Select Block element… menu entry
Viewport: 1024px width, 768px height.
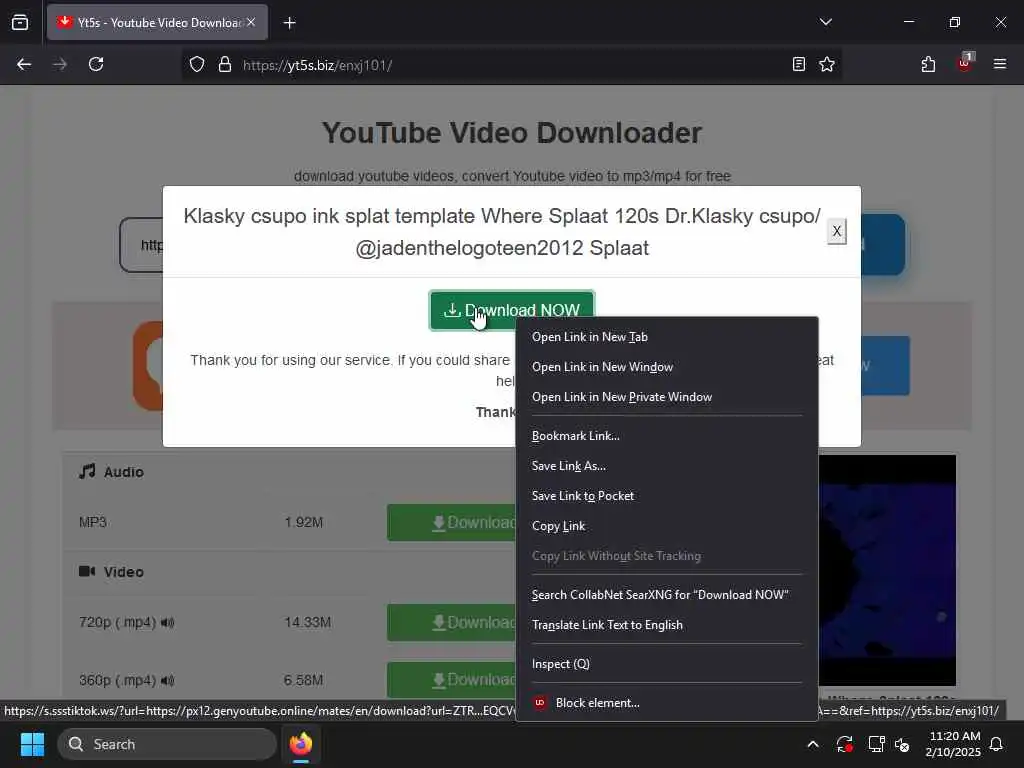(x=667, y=703)
